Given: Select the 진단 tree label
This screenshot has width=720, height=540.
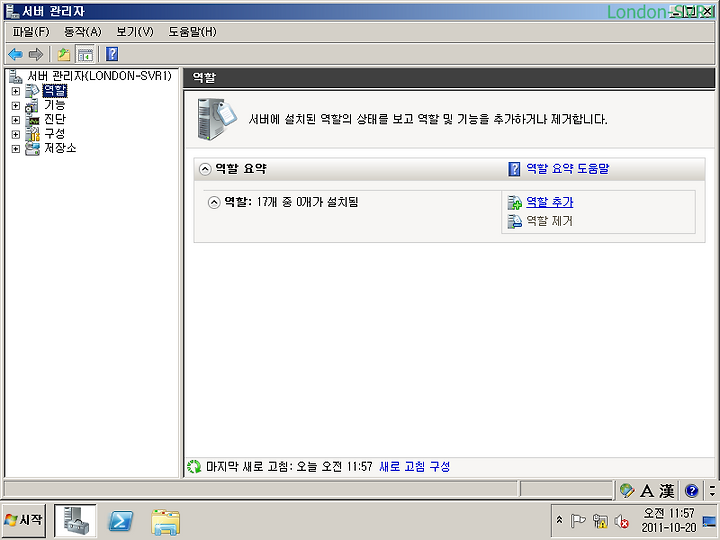Looking at the screenshot, I should [55, 119].
